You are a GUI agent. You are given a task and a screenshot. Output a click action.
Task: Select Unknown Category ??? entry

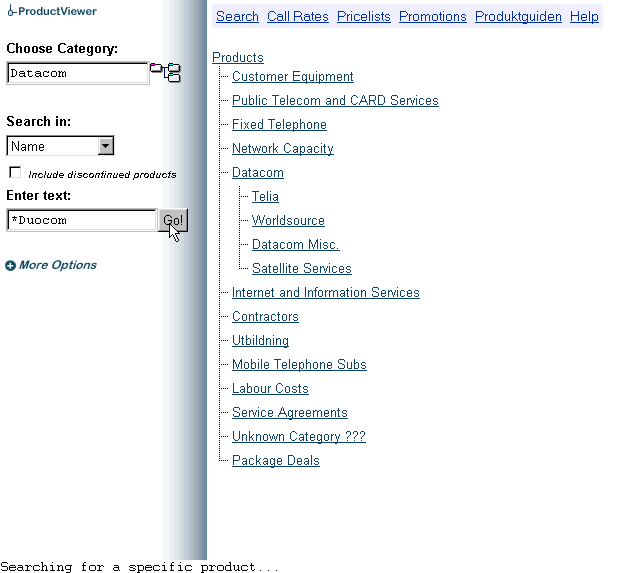click(299, 436)
